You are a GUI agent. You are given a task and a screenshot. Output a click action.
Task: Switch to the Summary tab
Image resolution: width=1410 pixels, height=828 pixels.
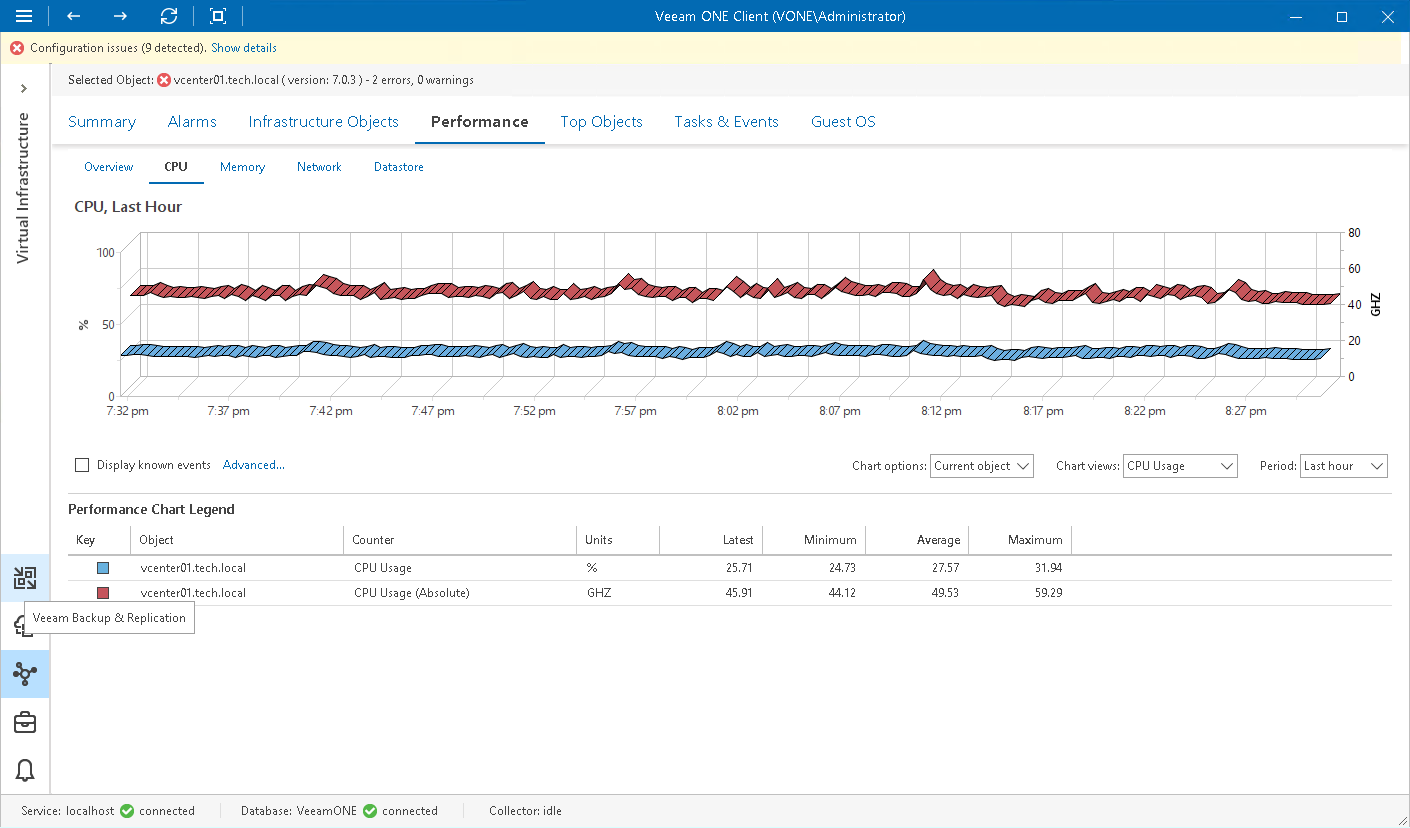[x=102, y=122]
